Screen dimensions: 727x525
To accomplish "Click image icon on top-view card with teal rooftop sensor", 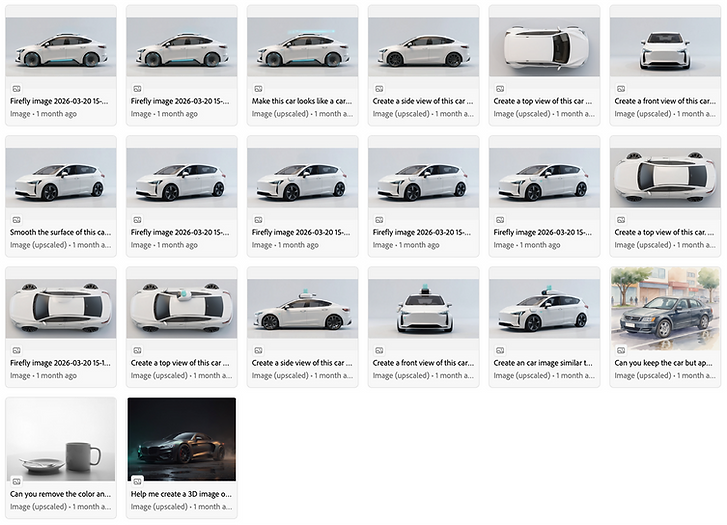I will click(137, 351).
